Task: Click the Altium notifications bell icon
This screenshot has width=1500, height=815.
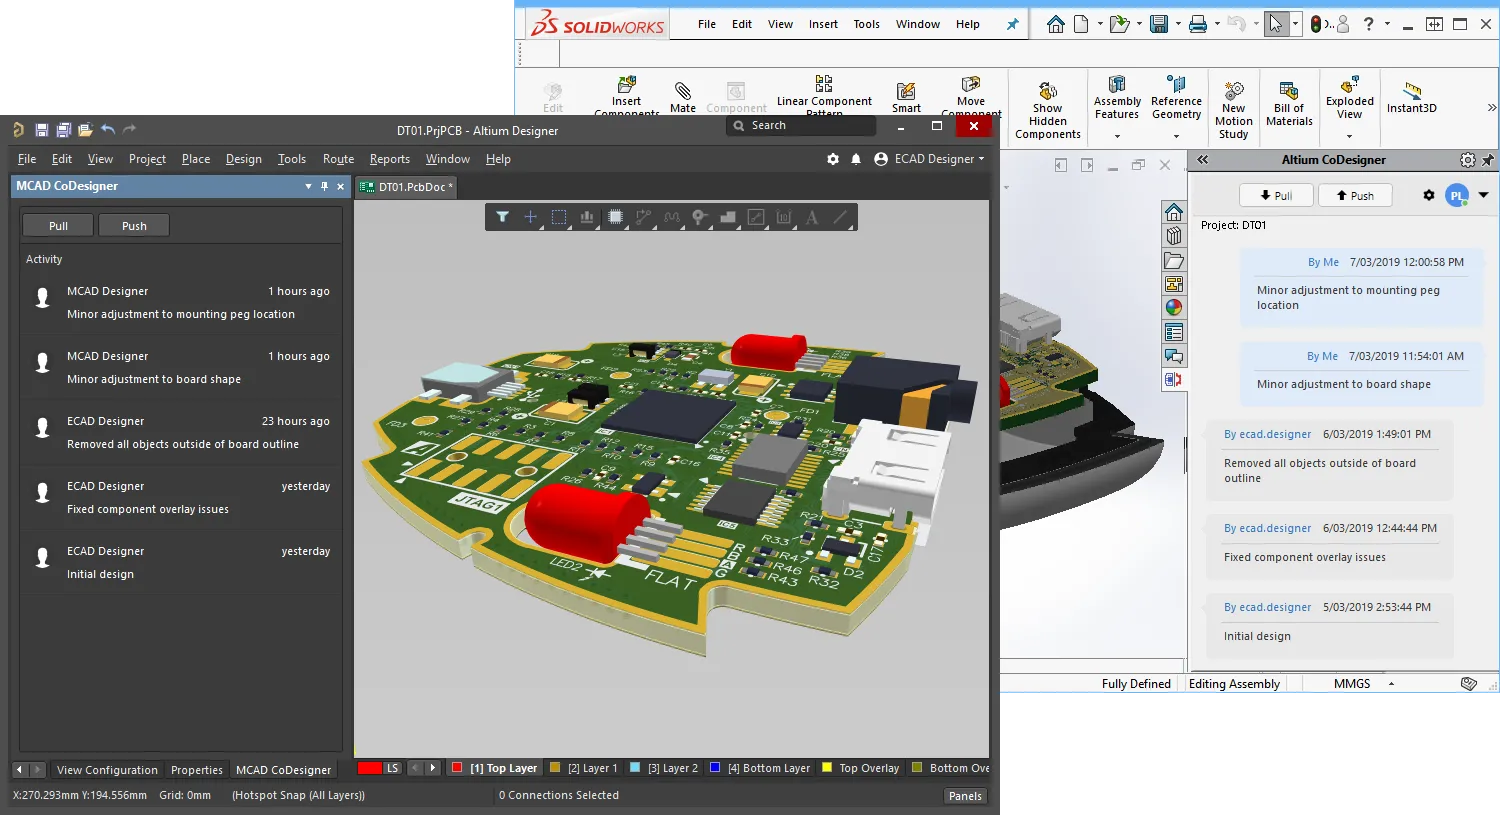Action: click(856, 159)
